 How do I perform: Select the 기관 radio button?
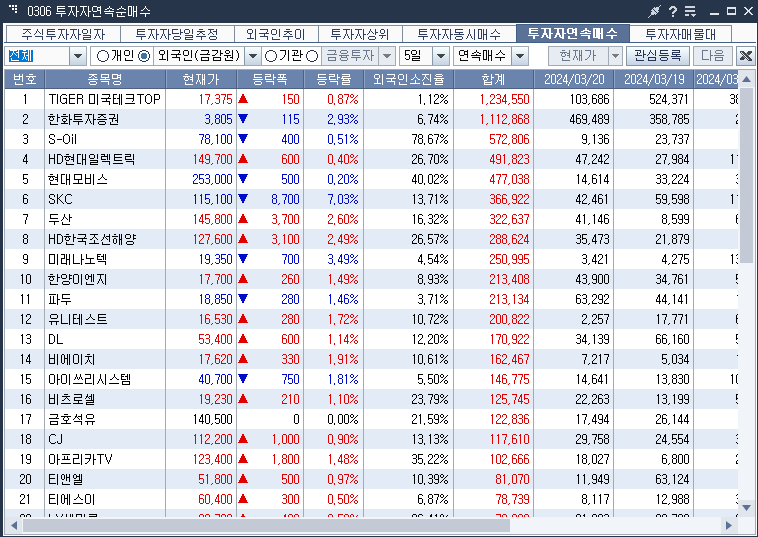point(271,56)
